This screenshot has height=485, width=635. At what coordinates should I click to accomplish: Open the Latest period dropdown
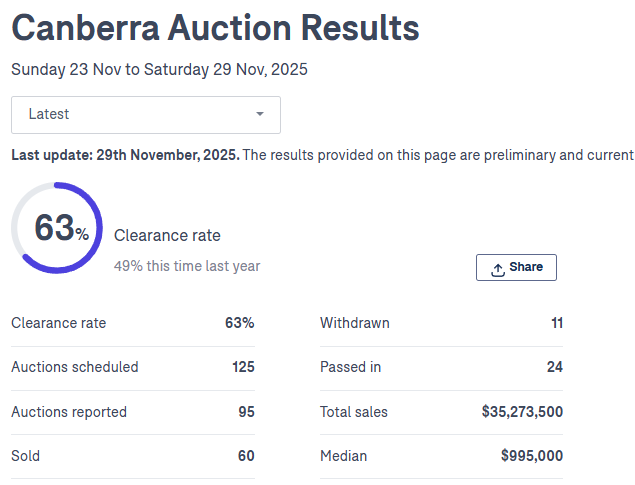point(146,115)
